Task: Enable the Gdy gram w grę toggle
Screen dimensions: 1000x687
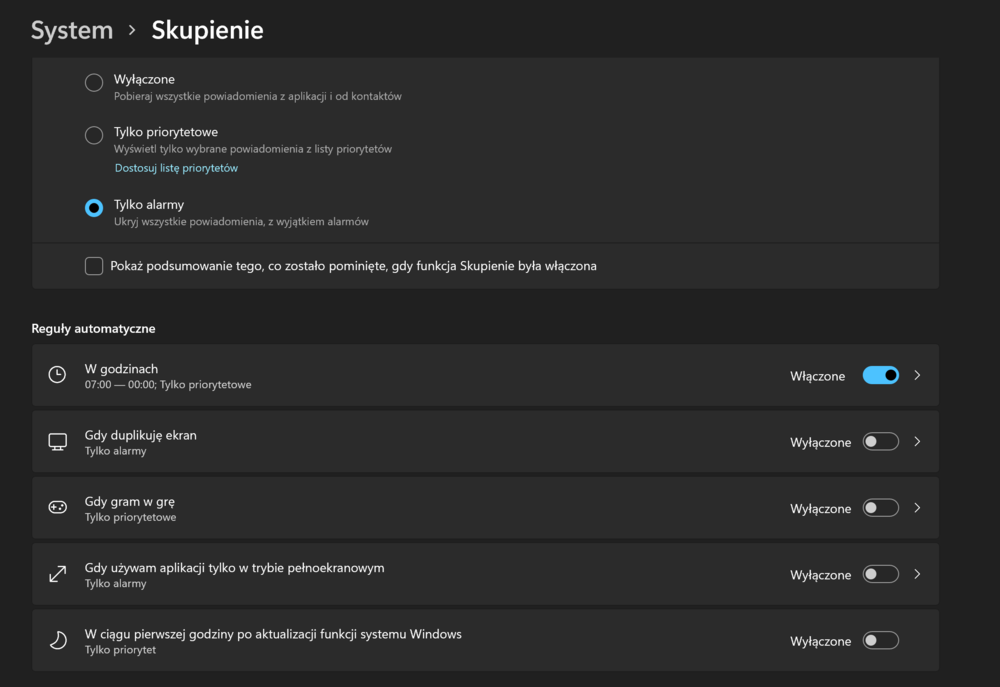Action: 880,508
